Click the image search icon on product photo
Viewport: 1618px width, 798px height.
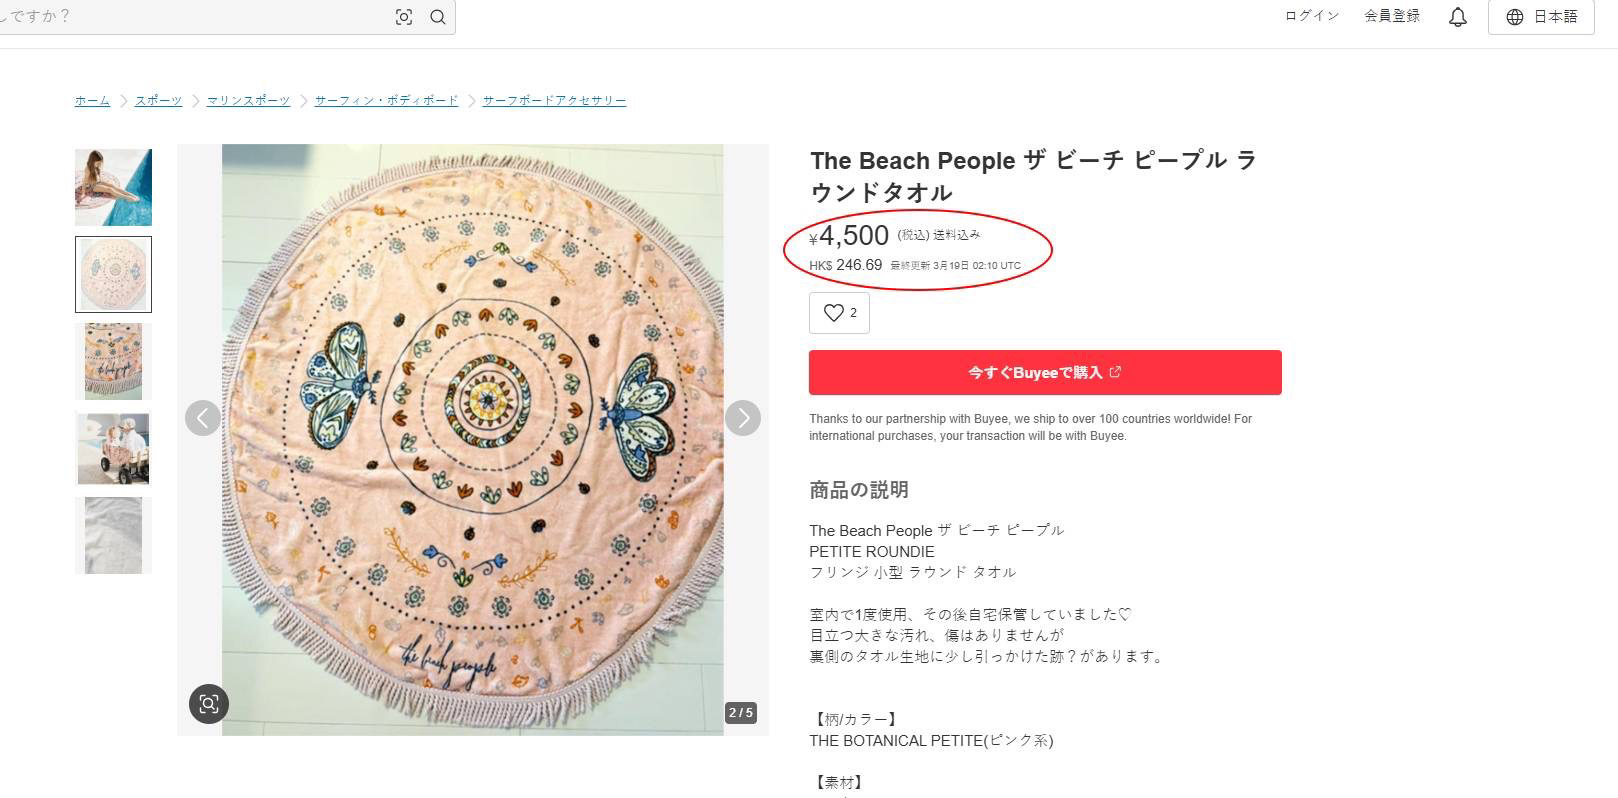tap(209, 703)
